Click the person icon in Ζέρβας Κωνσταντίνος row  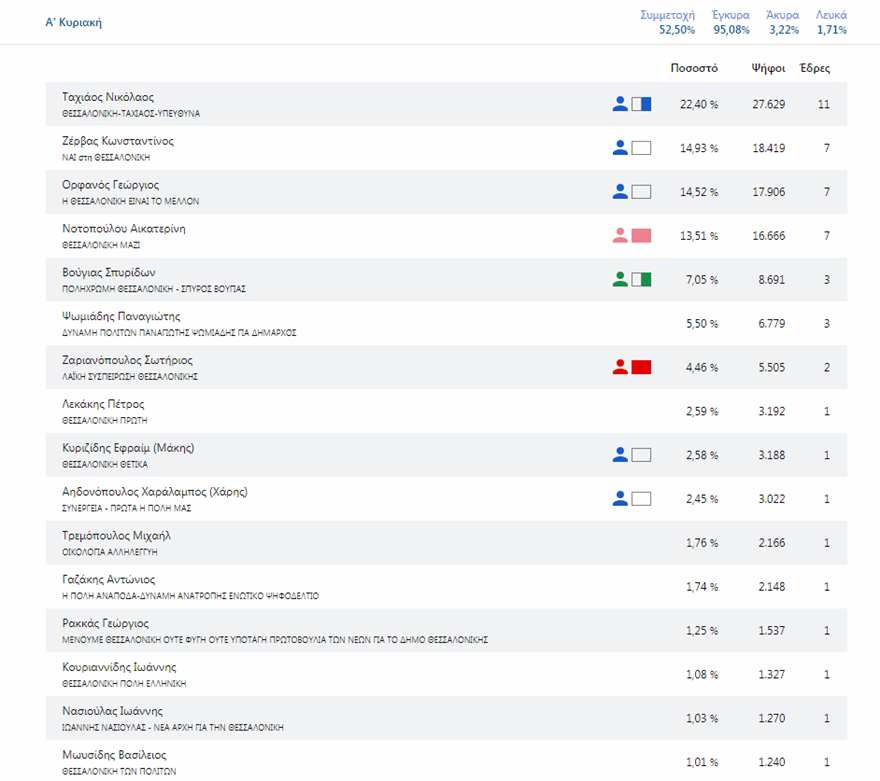(620, 148)
